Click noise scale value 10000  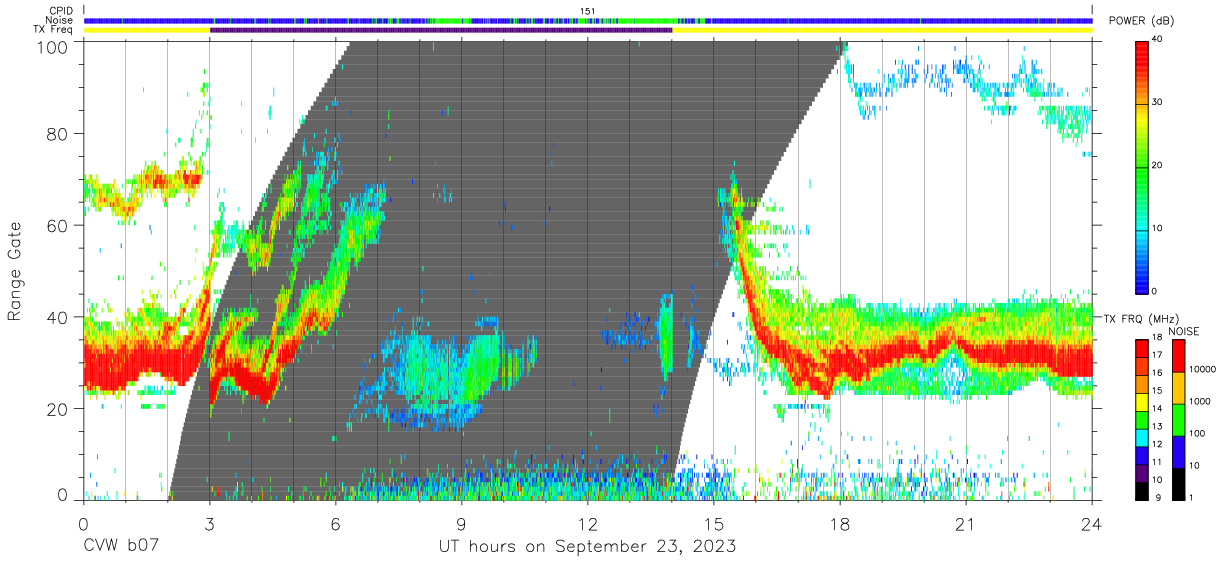coord(1200,371)
